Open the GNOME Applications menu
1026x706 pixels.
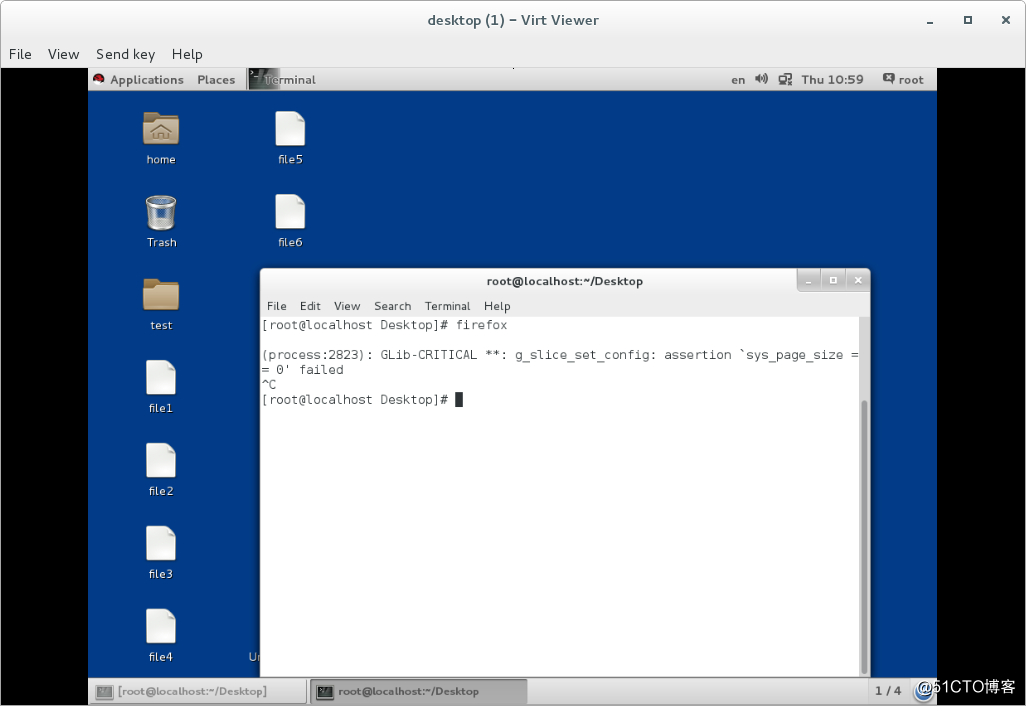147,79
